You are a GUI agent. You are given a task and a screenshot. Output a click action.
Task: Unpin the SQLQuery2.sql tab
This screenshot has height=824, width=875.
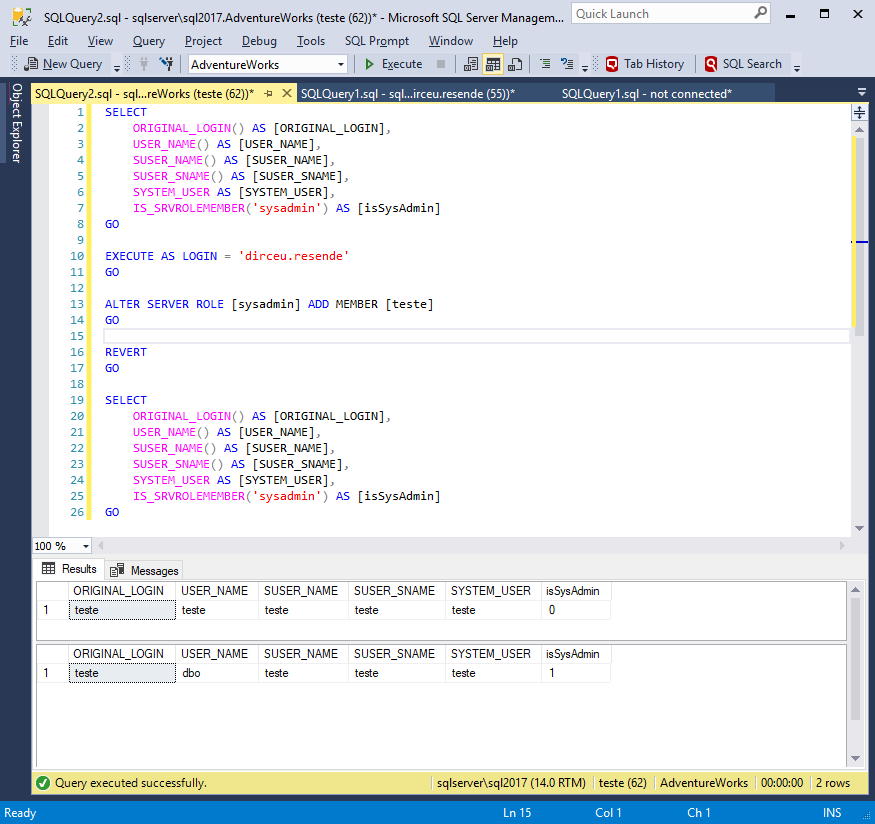pos(268,91)
